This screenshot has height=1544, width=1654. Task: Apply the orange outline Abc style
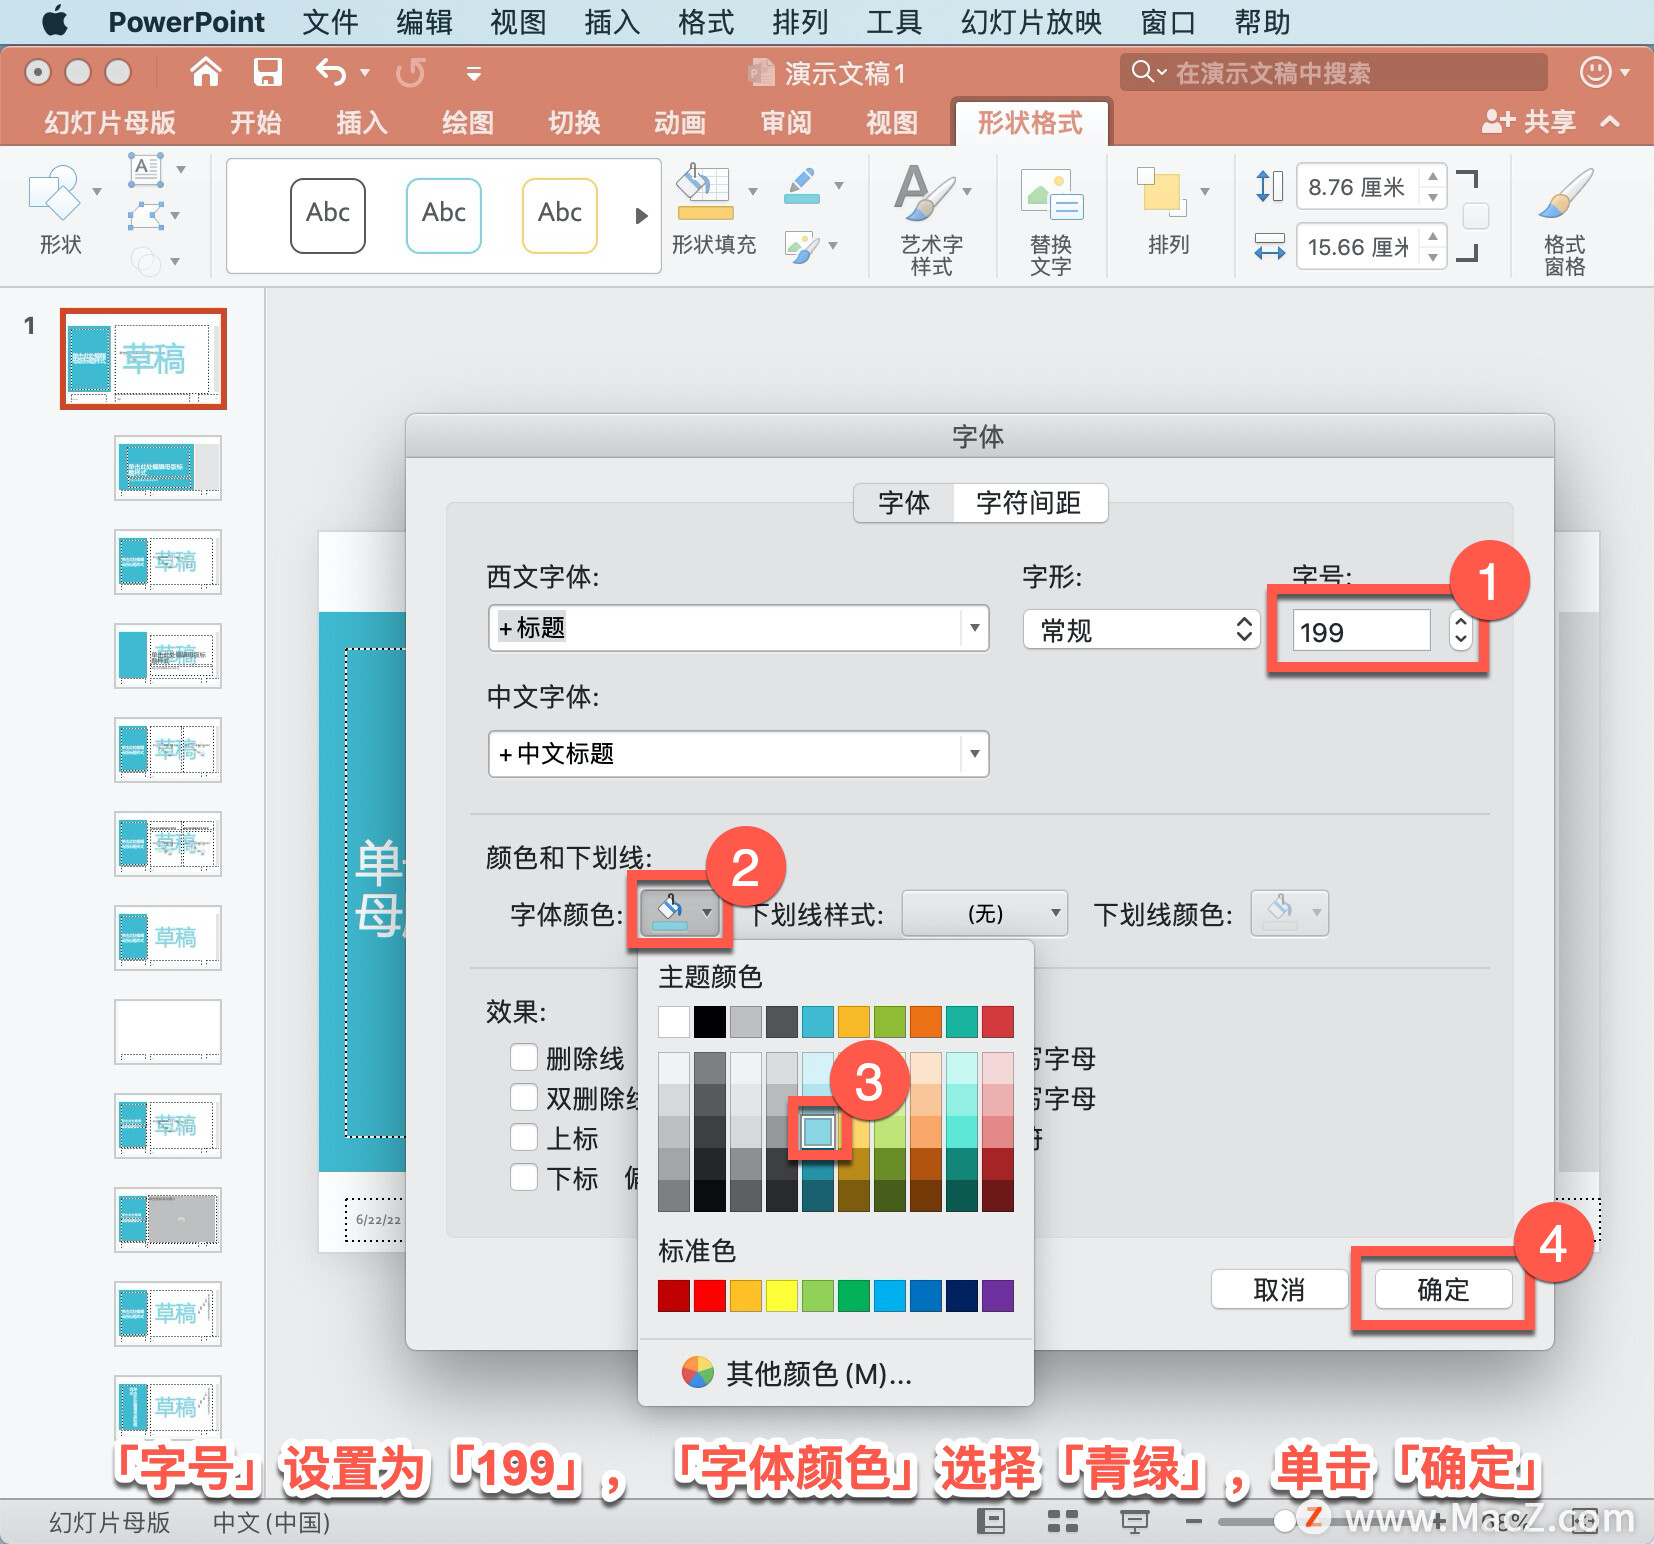[x=560, y=215]
